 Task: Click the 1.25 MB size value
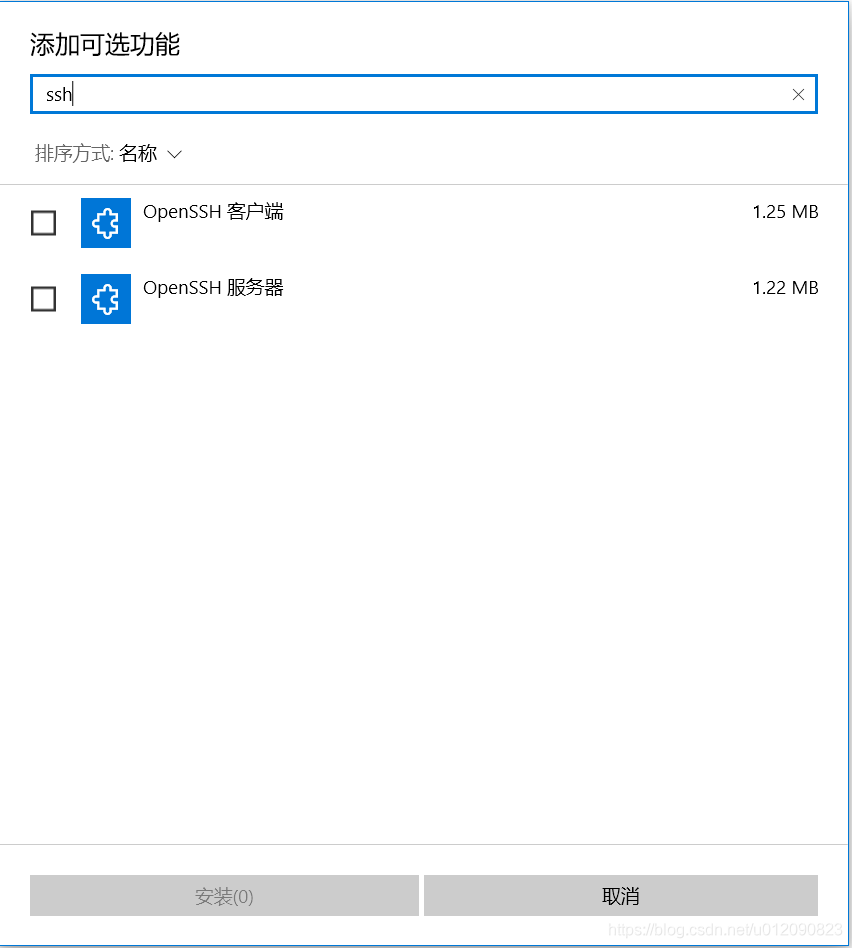pos(785,212)
